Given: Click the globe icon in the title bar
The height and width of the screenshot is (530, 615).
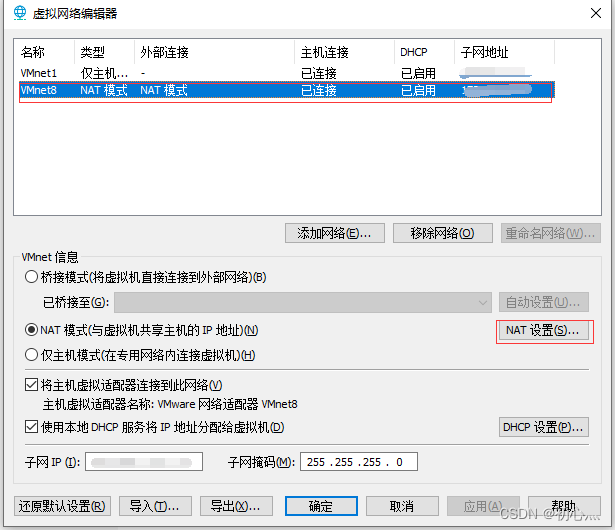Looking at the screenshot, I should (20, 13).
